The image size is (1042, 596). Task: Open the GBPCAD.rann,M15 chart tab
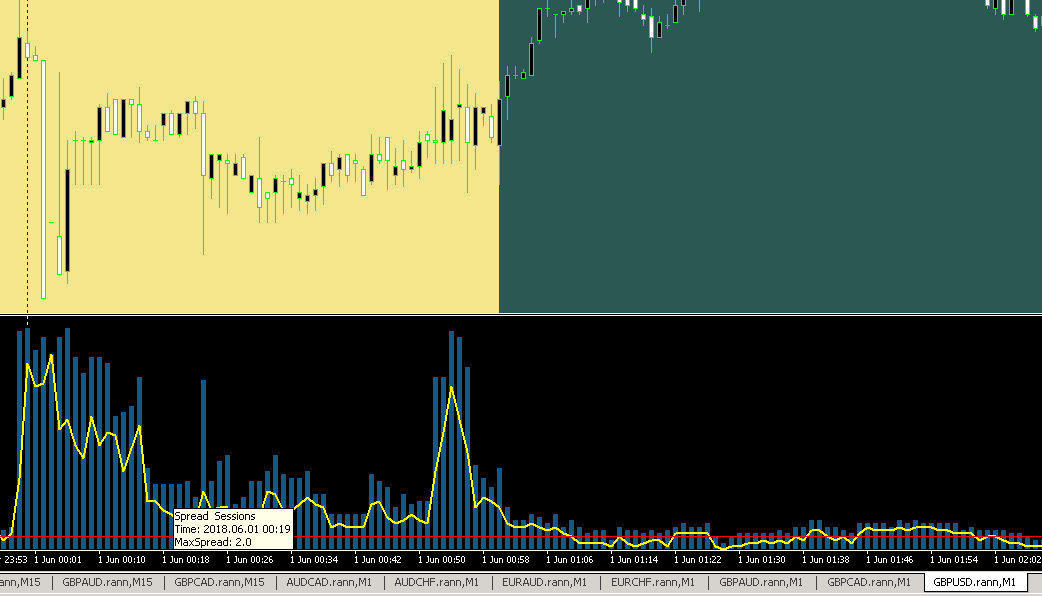click(219, 582)
